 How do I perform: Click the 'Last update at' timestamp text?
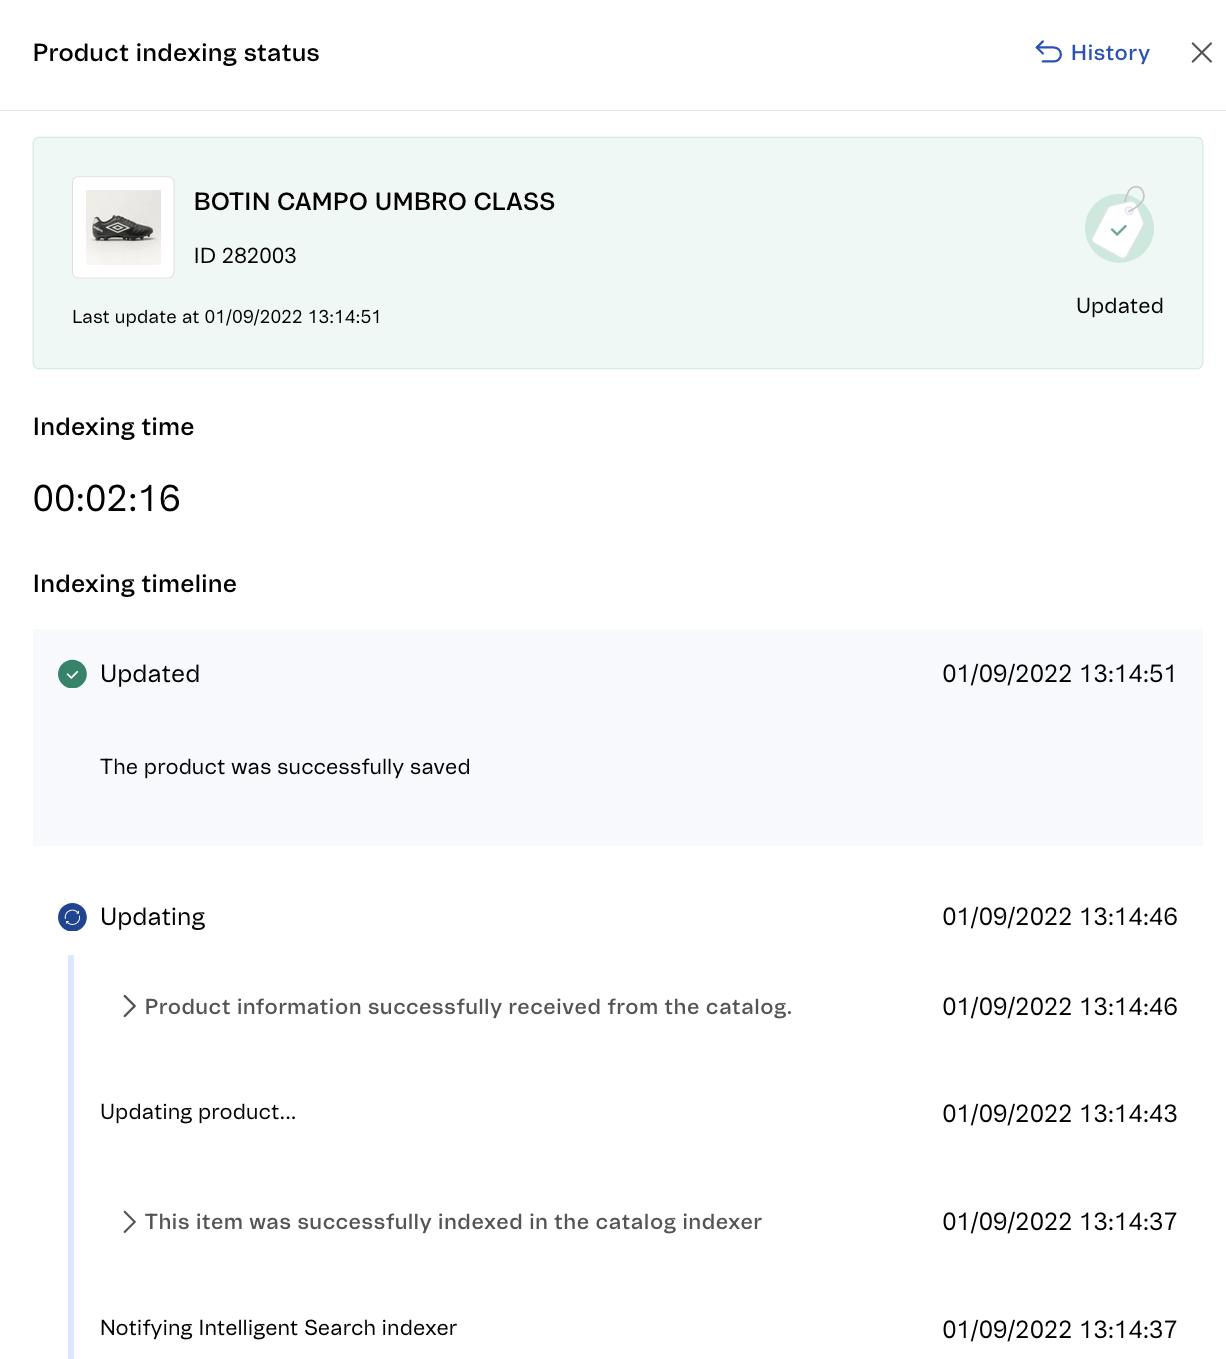226,317
